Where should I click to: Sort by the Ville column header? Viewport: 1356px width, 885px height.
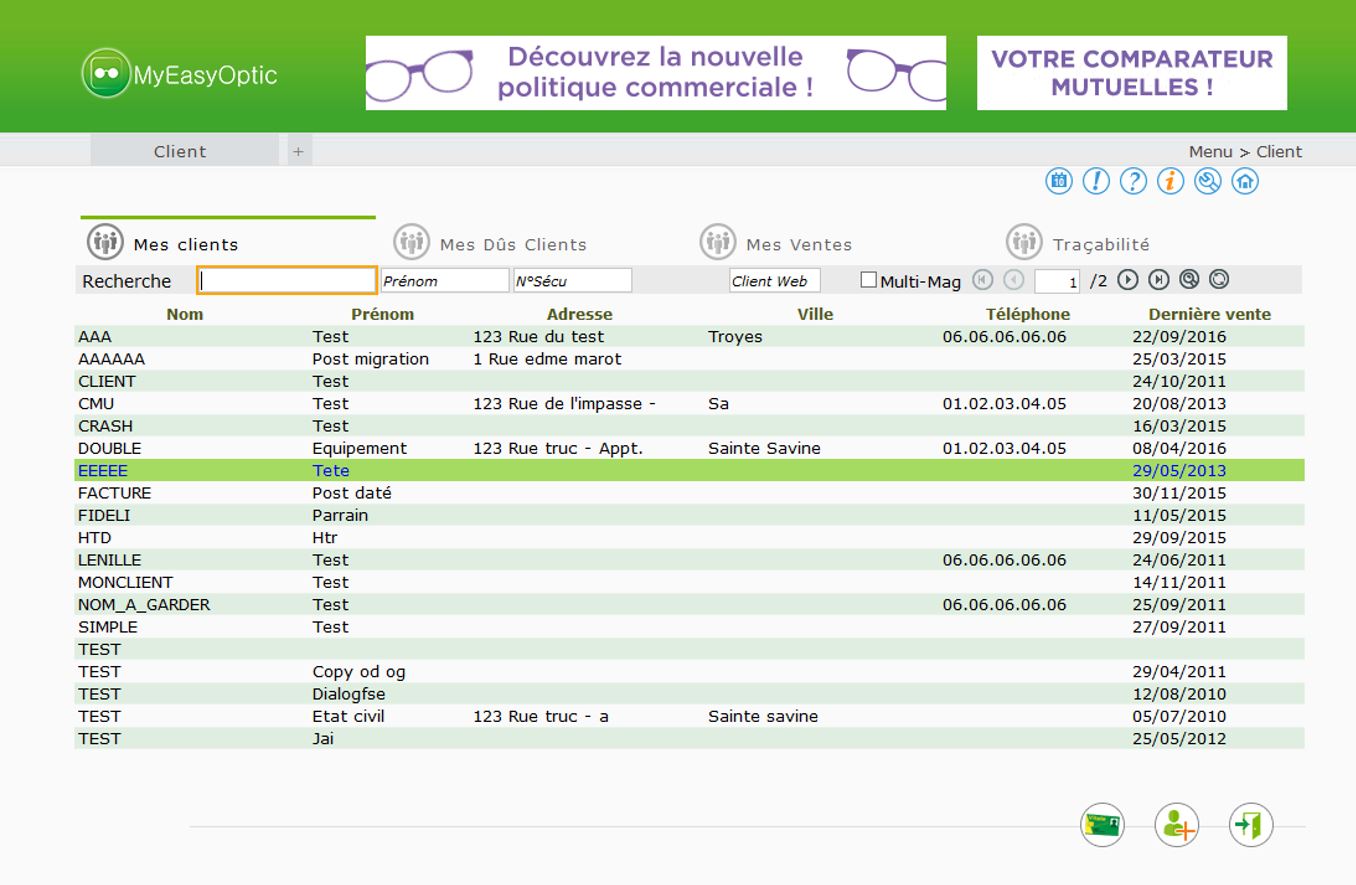(815, 314)
